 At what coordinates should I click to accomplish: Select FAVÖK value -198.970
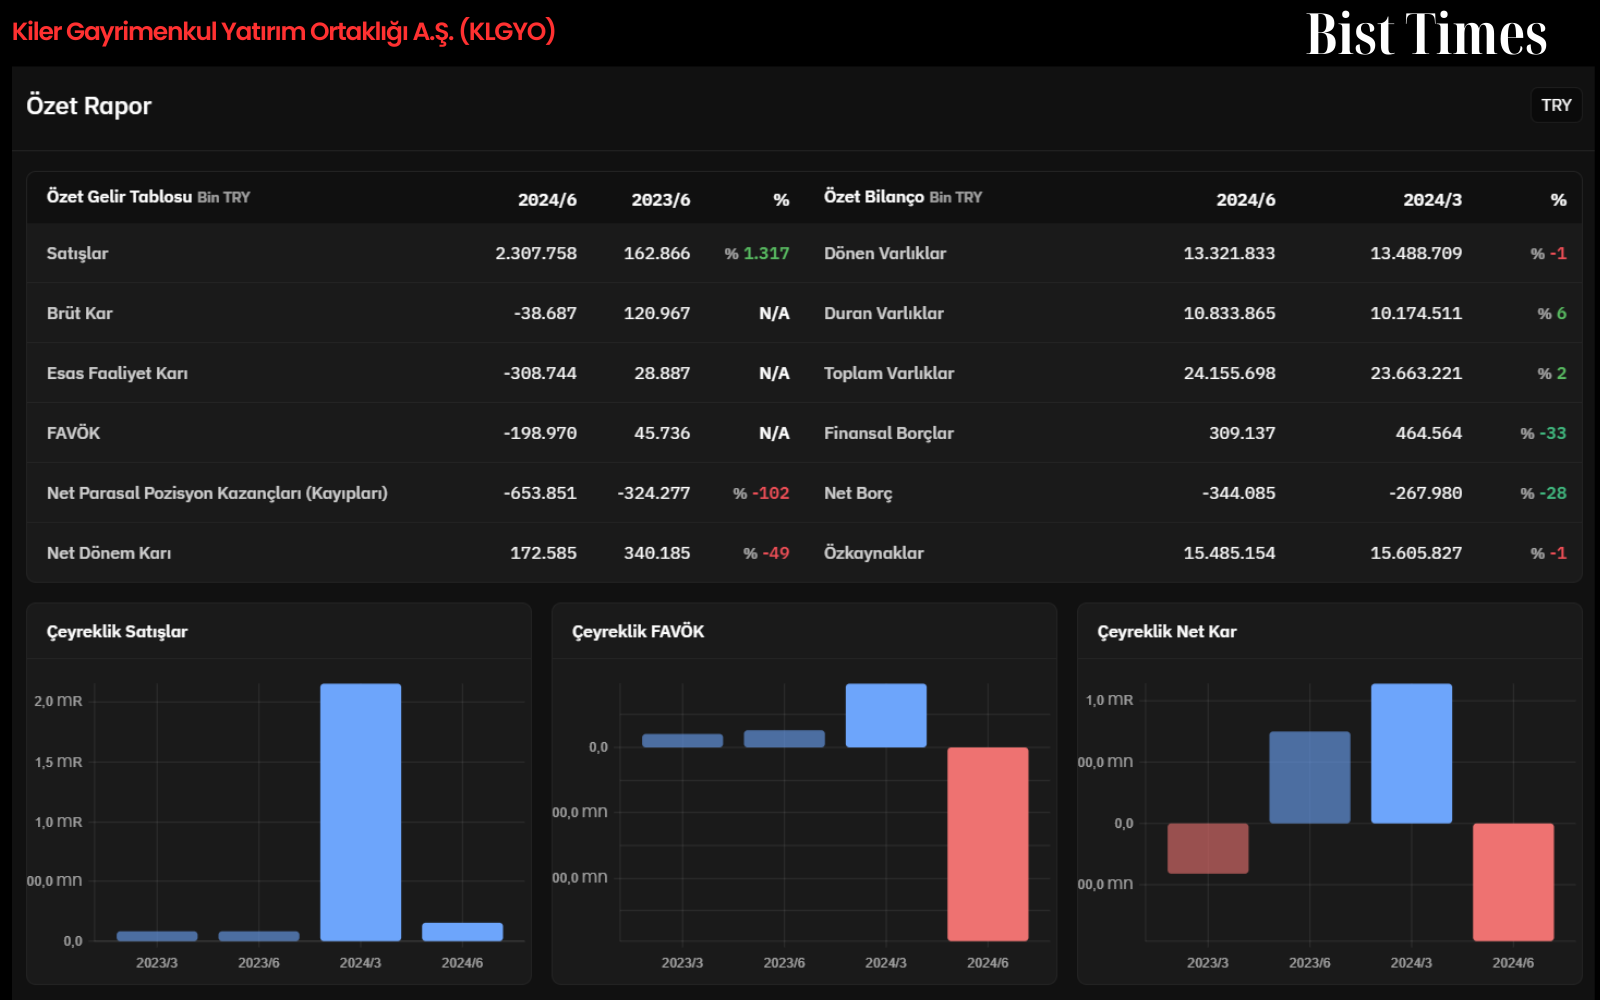point(540,433)
